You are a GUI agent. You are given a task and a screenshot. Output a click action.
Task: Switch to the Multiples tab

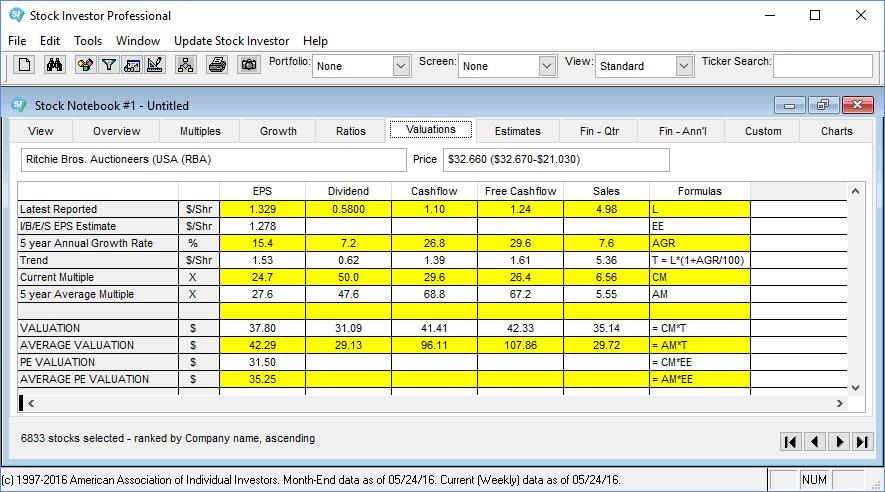tap(200, 131)
